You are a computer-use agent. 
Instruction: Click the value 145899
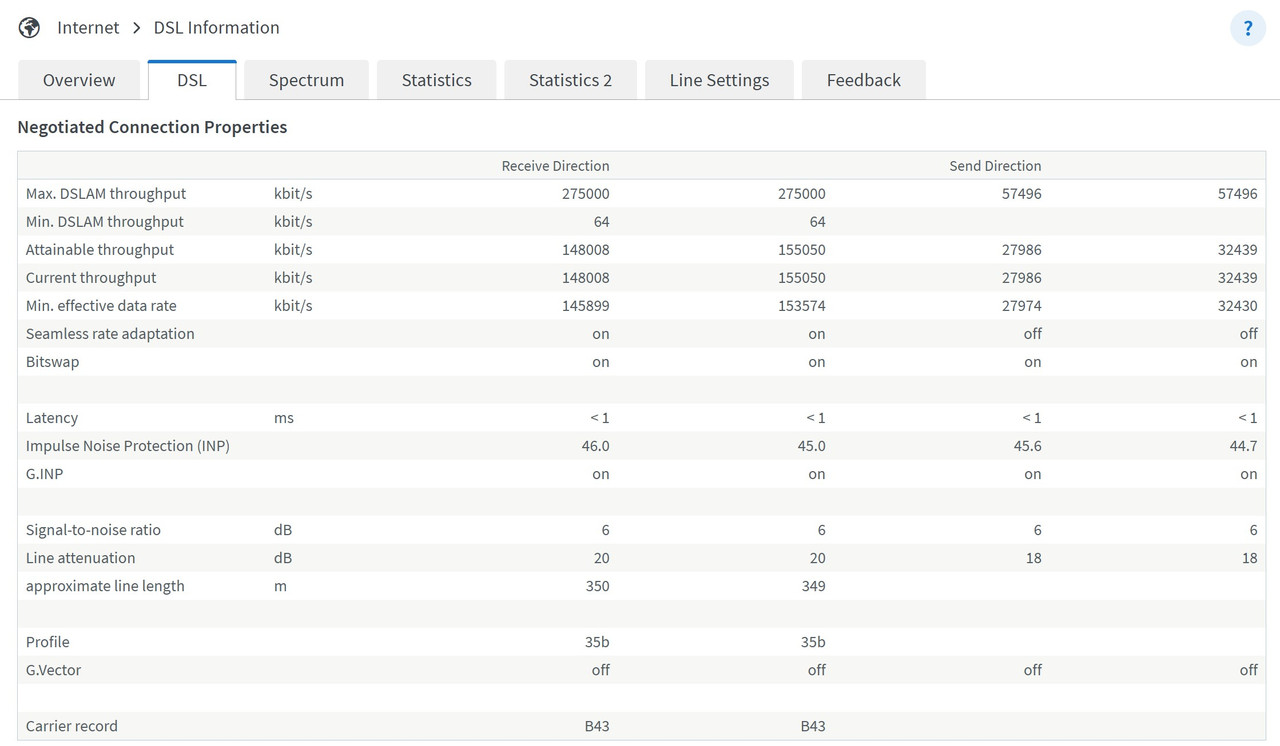click(x=585, y=306)
